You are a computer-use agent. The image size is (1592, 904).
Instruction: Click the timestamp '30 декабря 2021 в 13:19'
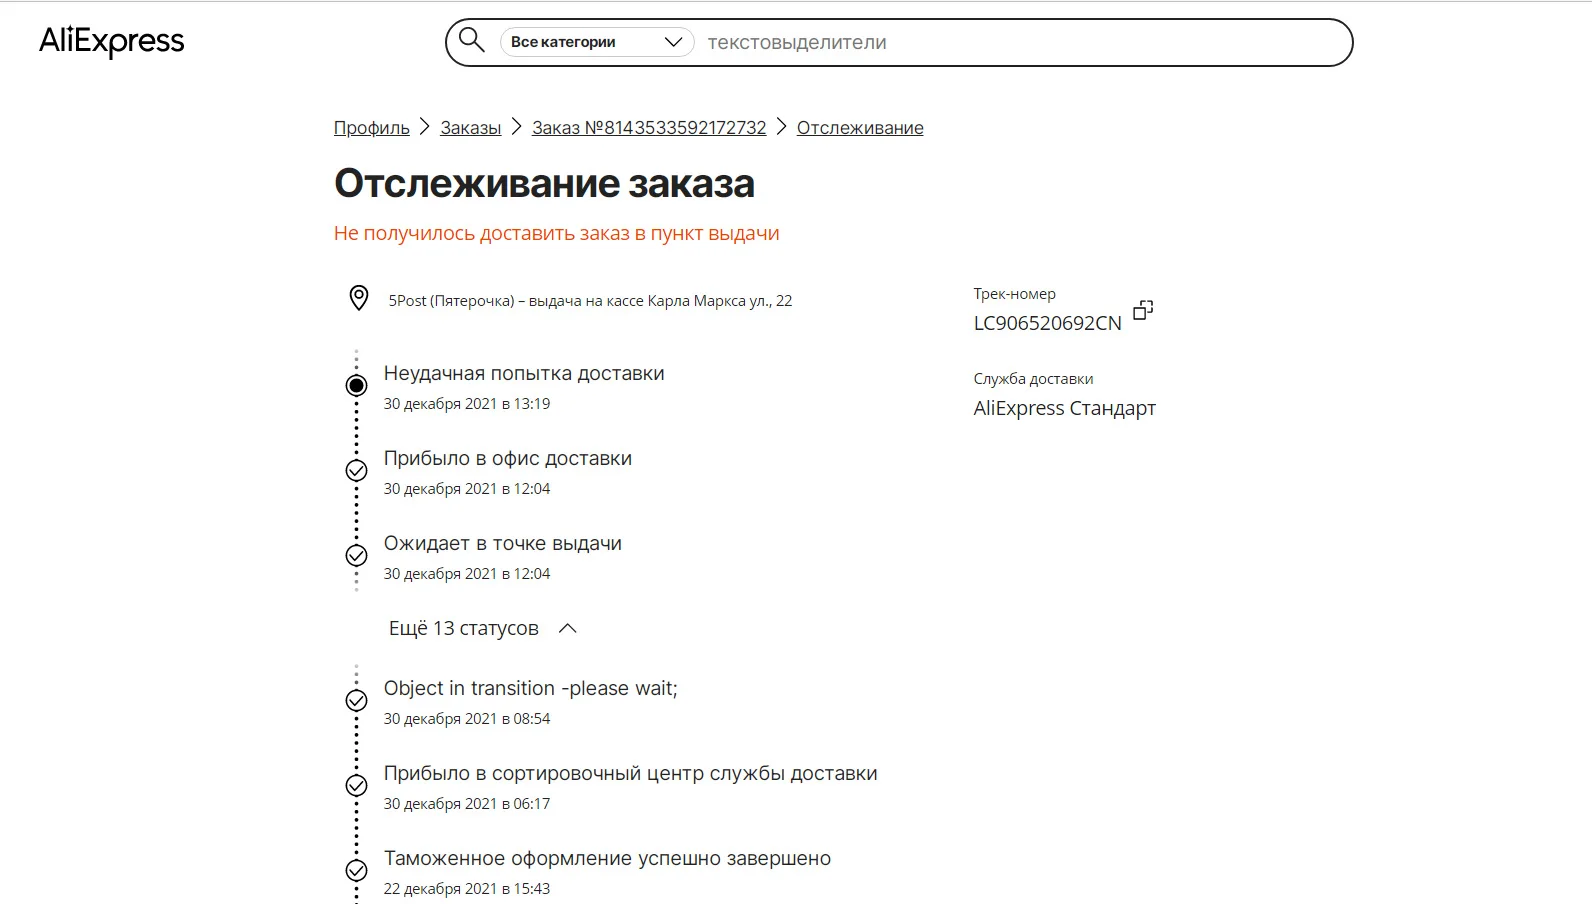pos(467,404)
